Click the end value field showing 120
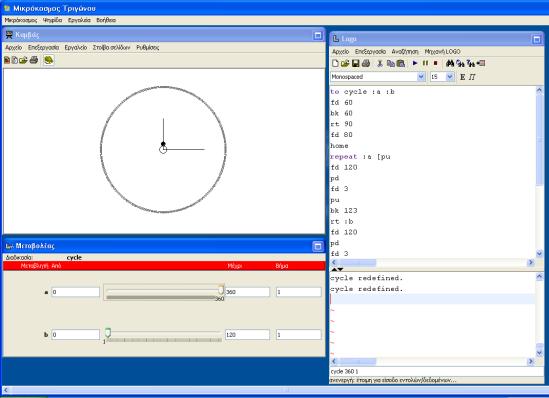549x398 pixels. pyautogui.click(x=247, y=335)
